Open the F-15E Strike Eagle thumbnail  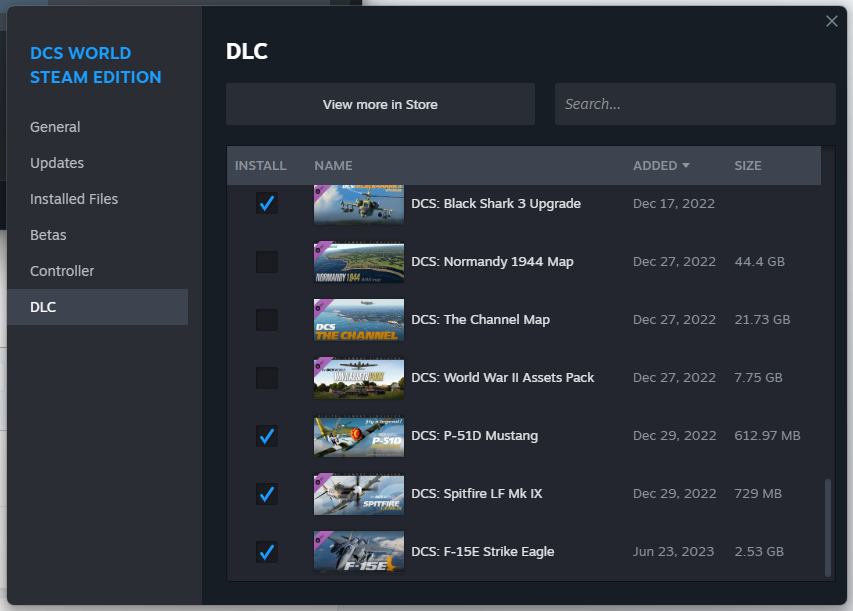(x=359, y=552)
